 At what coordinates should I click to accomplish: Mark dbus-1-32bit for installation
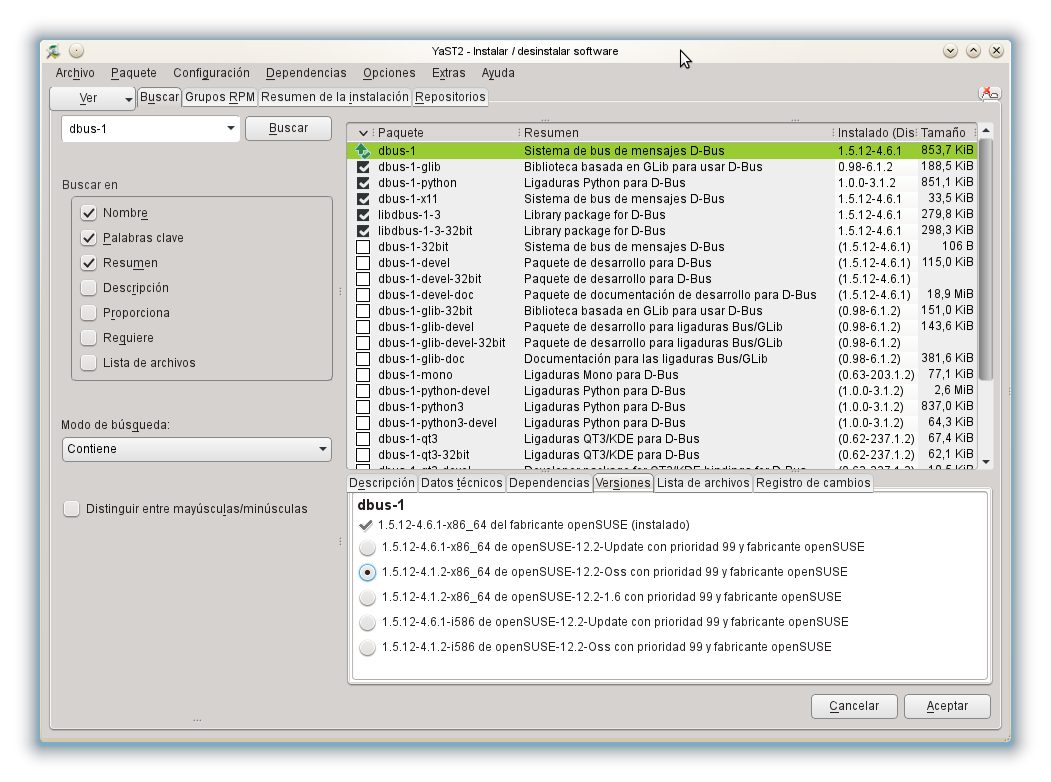[x=363, y=247]
